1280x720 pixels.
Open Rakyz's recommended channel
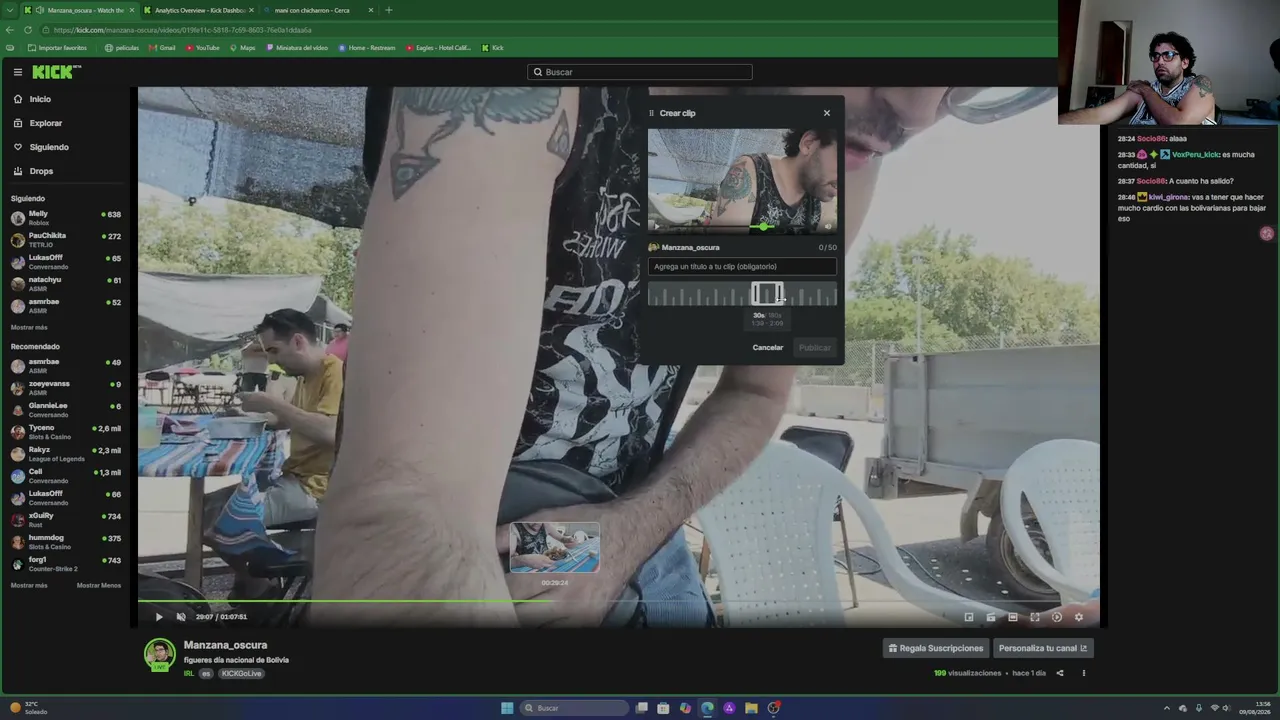pos(65,454)
